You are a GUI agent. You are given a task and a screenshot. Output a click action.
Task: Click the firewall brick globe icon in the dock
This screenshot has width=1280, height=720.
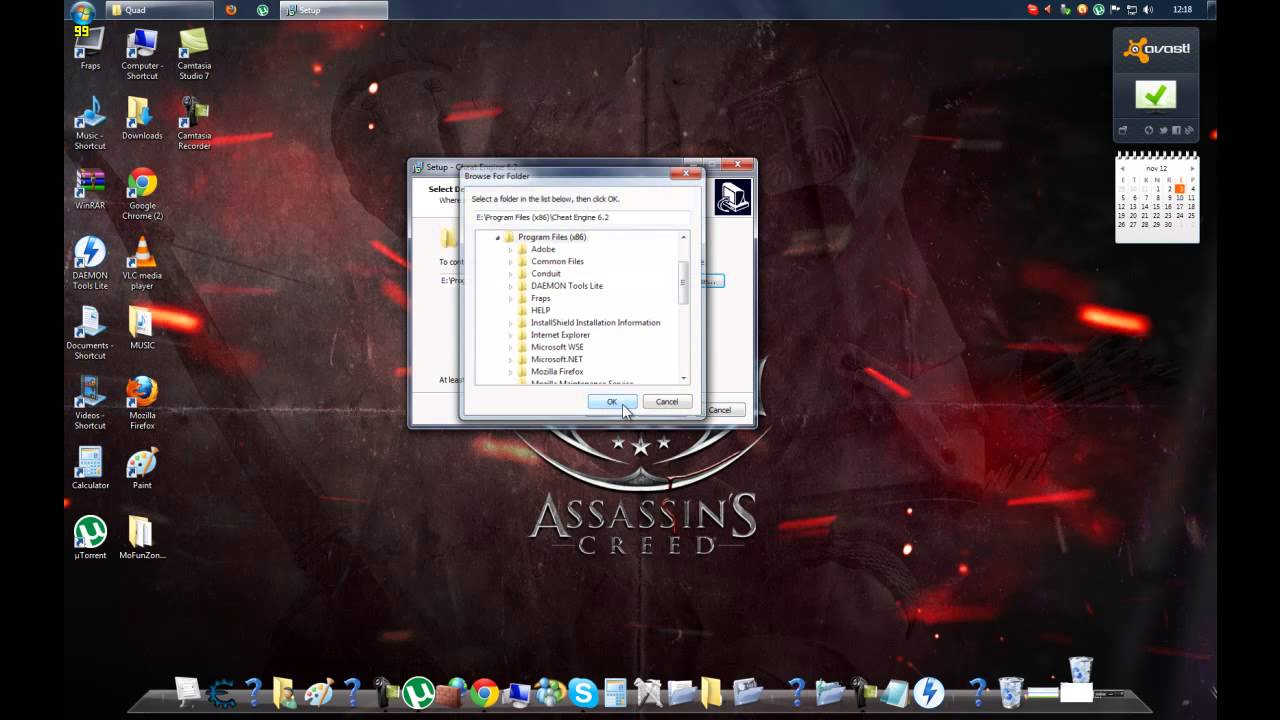click(x=453, y=692)
